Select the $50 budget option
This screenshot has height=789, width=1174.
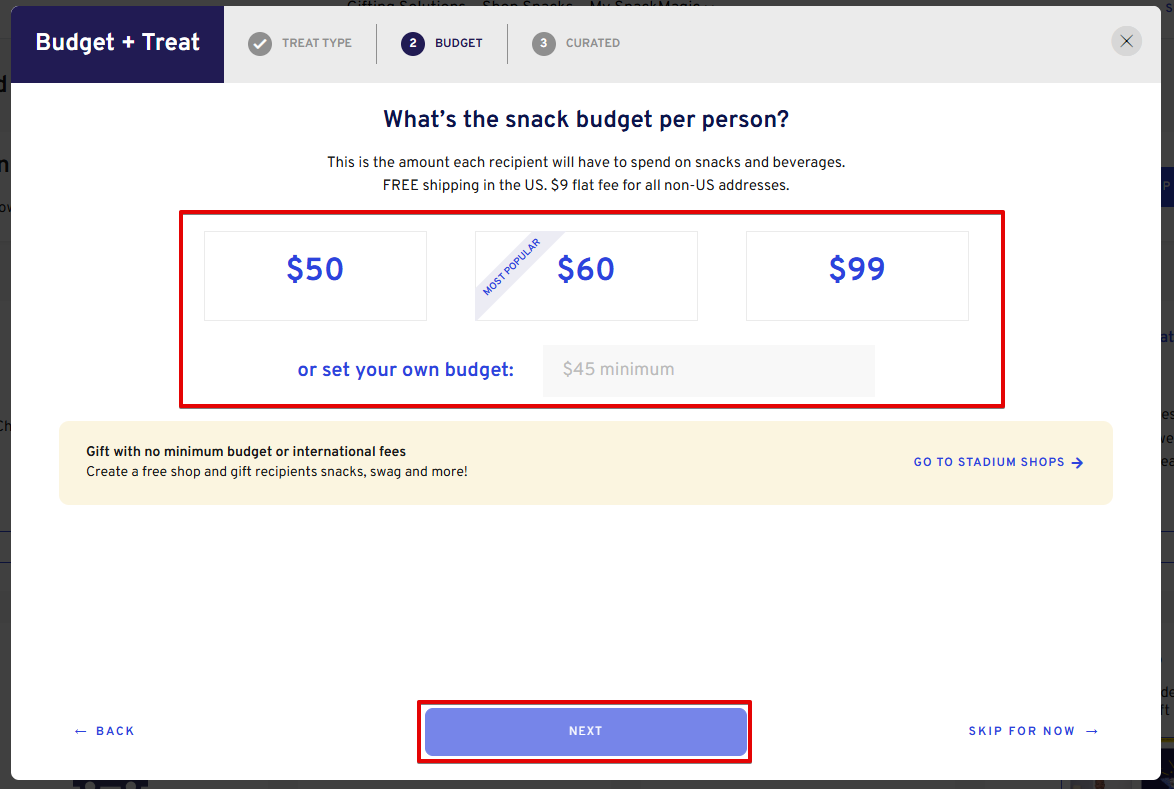click(315, 275)
